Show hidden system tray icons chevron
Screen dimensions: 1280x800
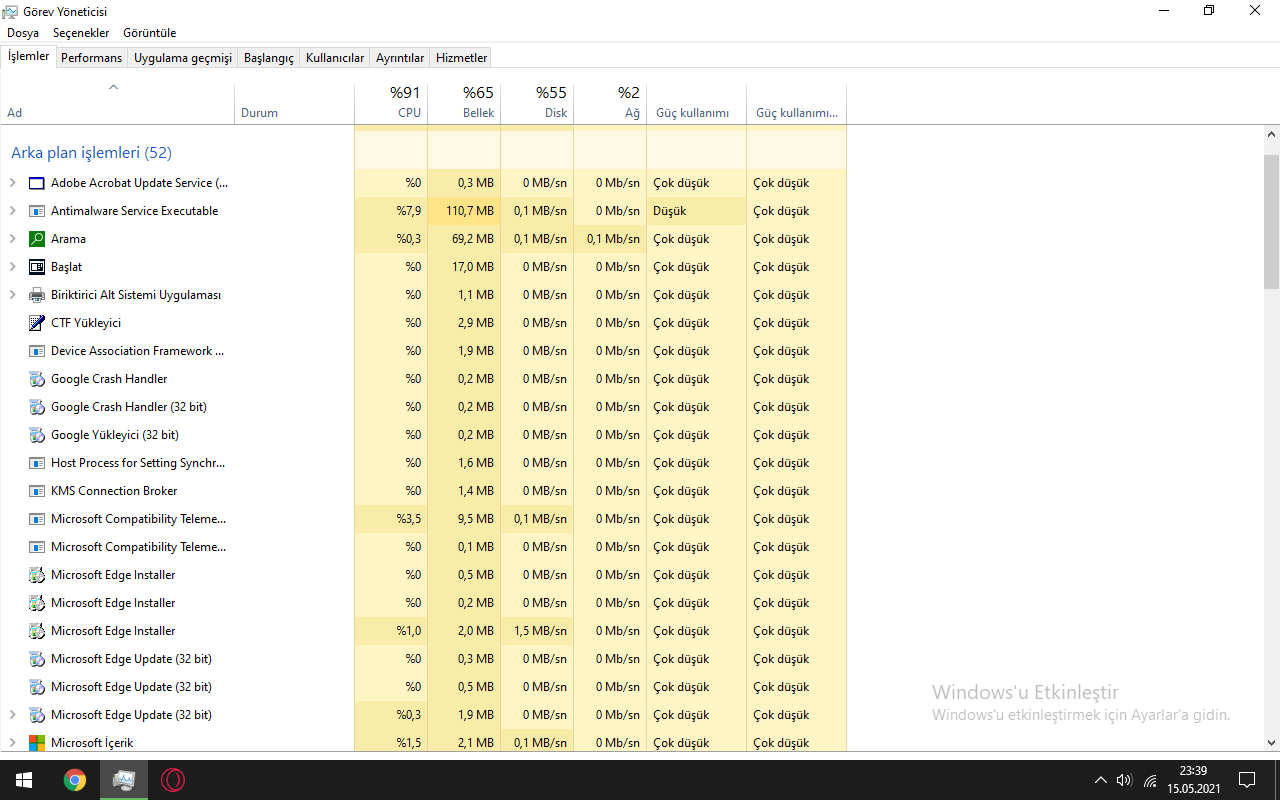click(1101, 780)
